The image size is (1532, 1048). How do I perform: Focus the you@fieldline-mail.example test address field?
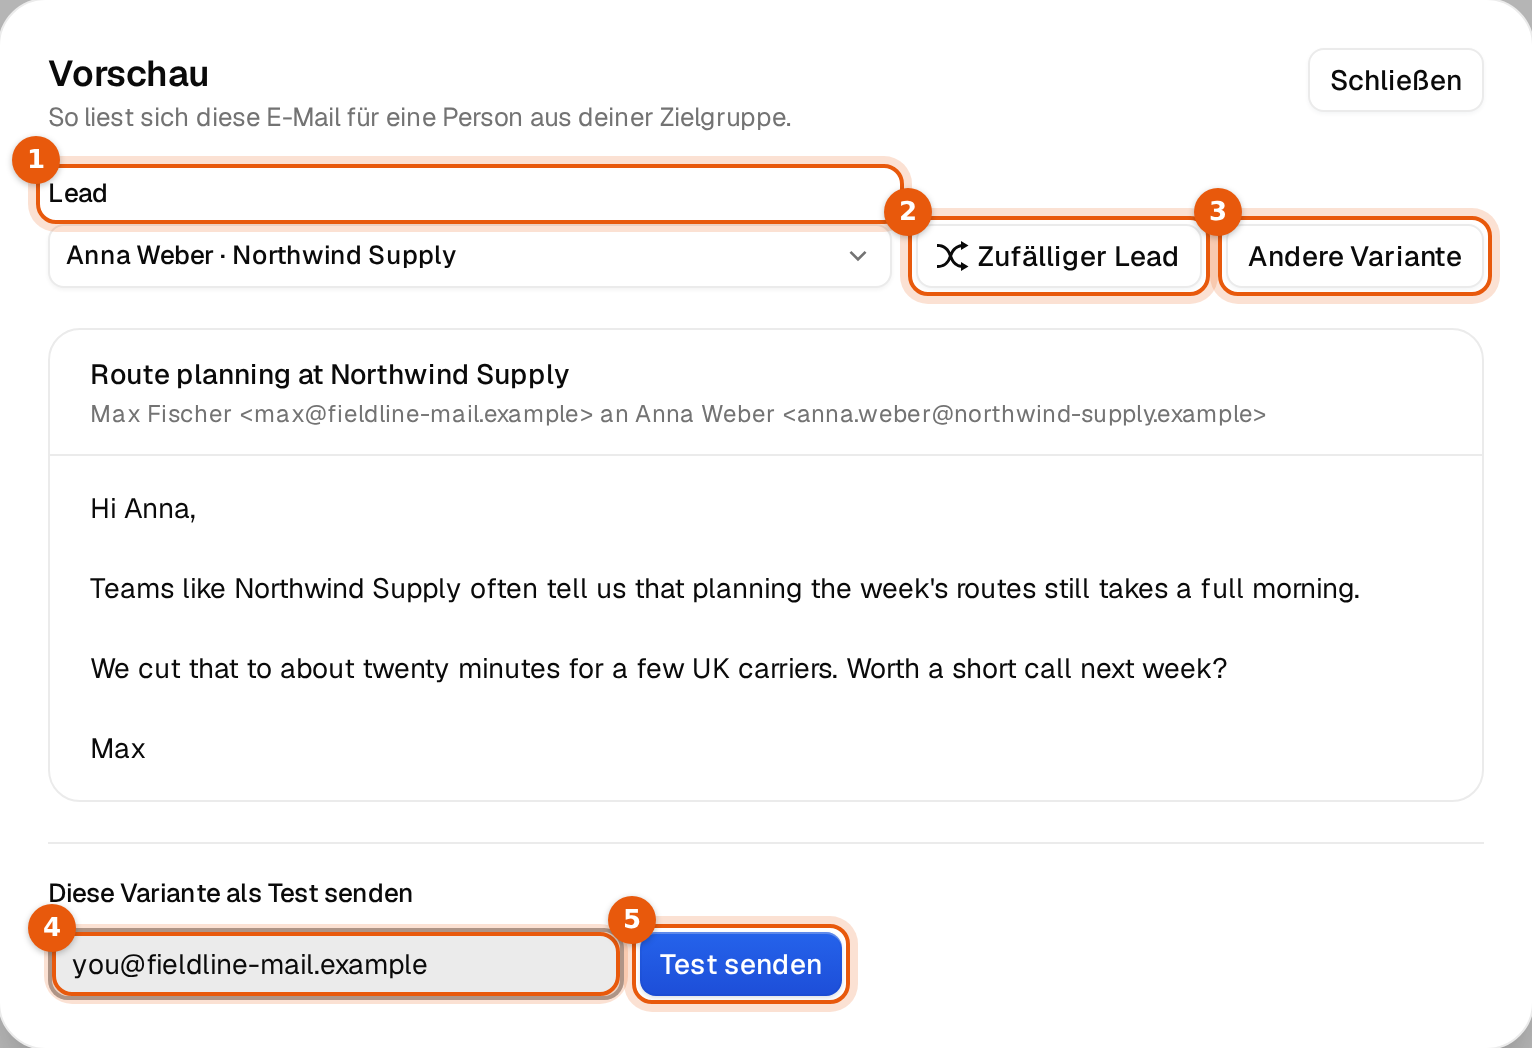click(335, 964)
